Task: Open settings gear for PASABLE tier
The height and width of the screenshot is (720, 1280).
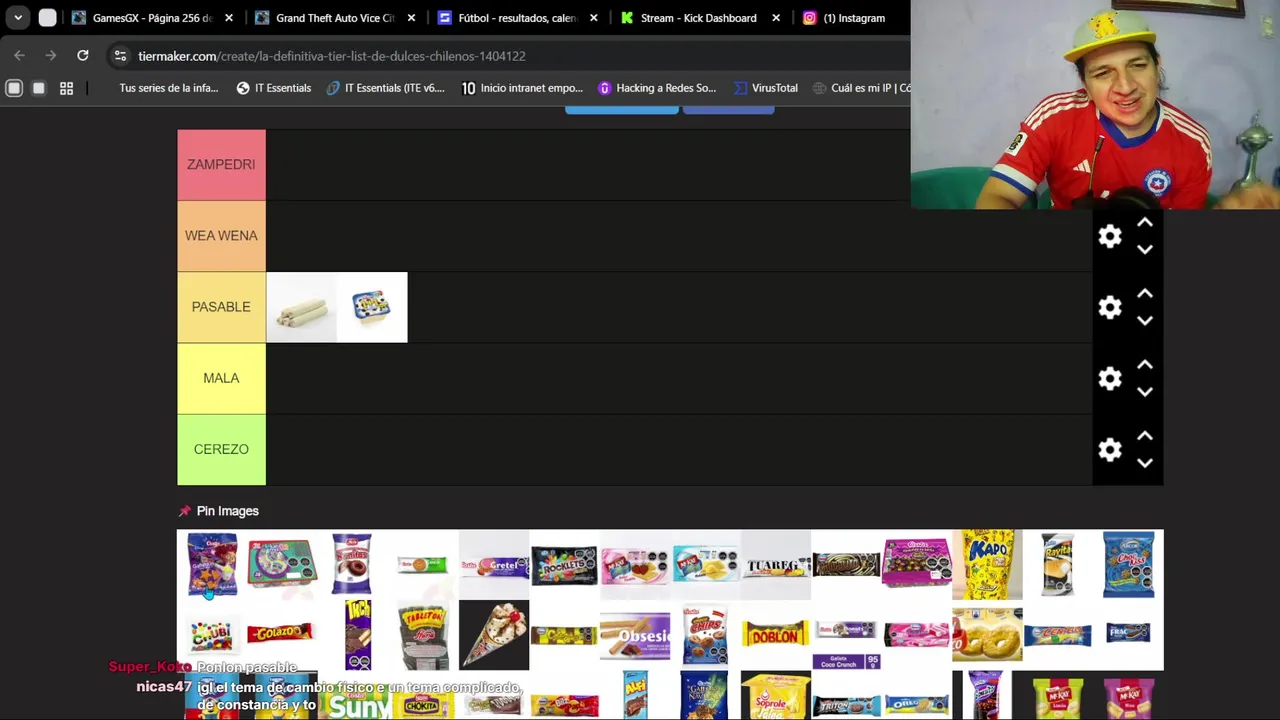Action: pos(1110,307)
